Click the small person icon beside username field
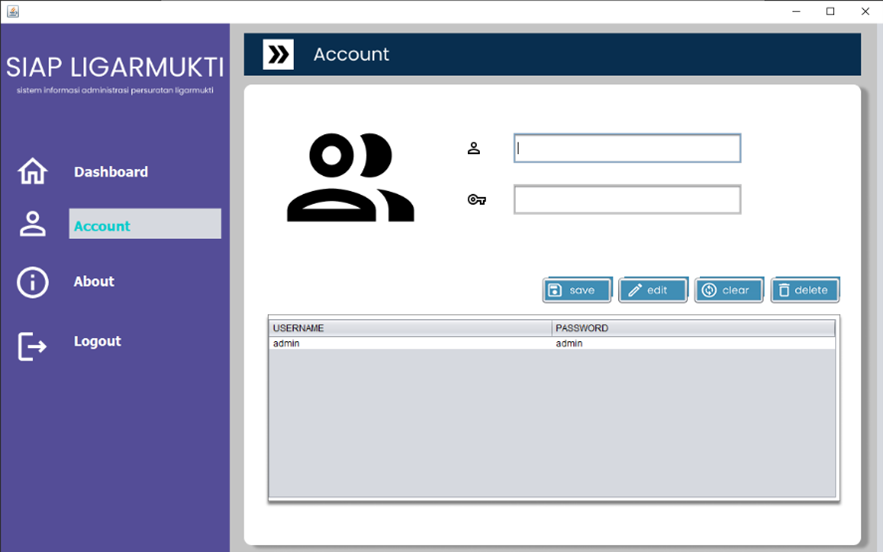 474,148
